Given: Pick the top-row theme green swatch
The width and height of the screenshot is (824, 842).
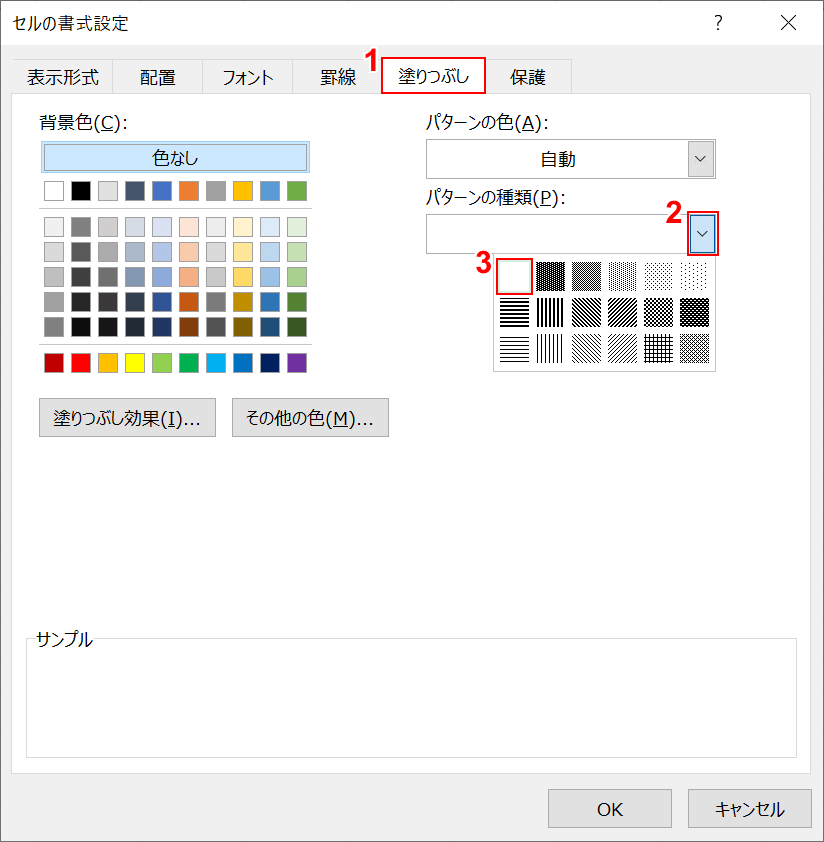Looking at the screenshot, I should tap(297, 191).
